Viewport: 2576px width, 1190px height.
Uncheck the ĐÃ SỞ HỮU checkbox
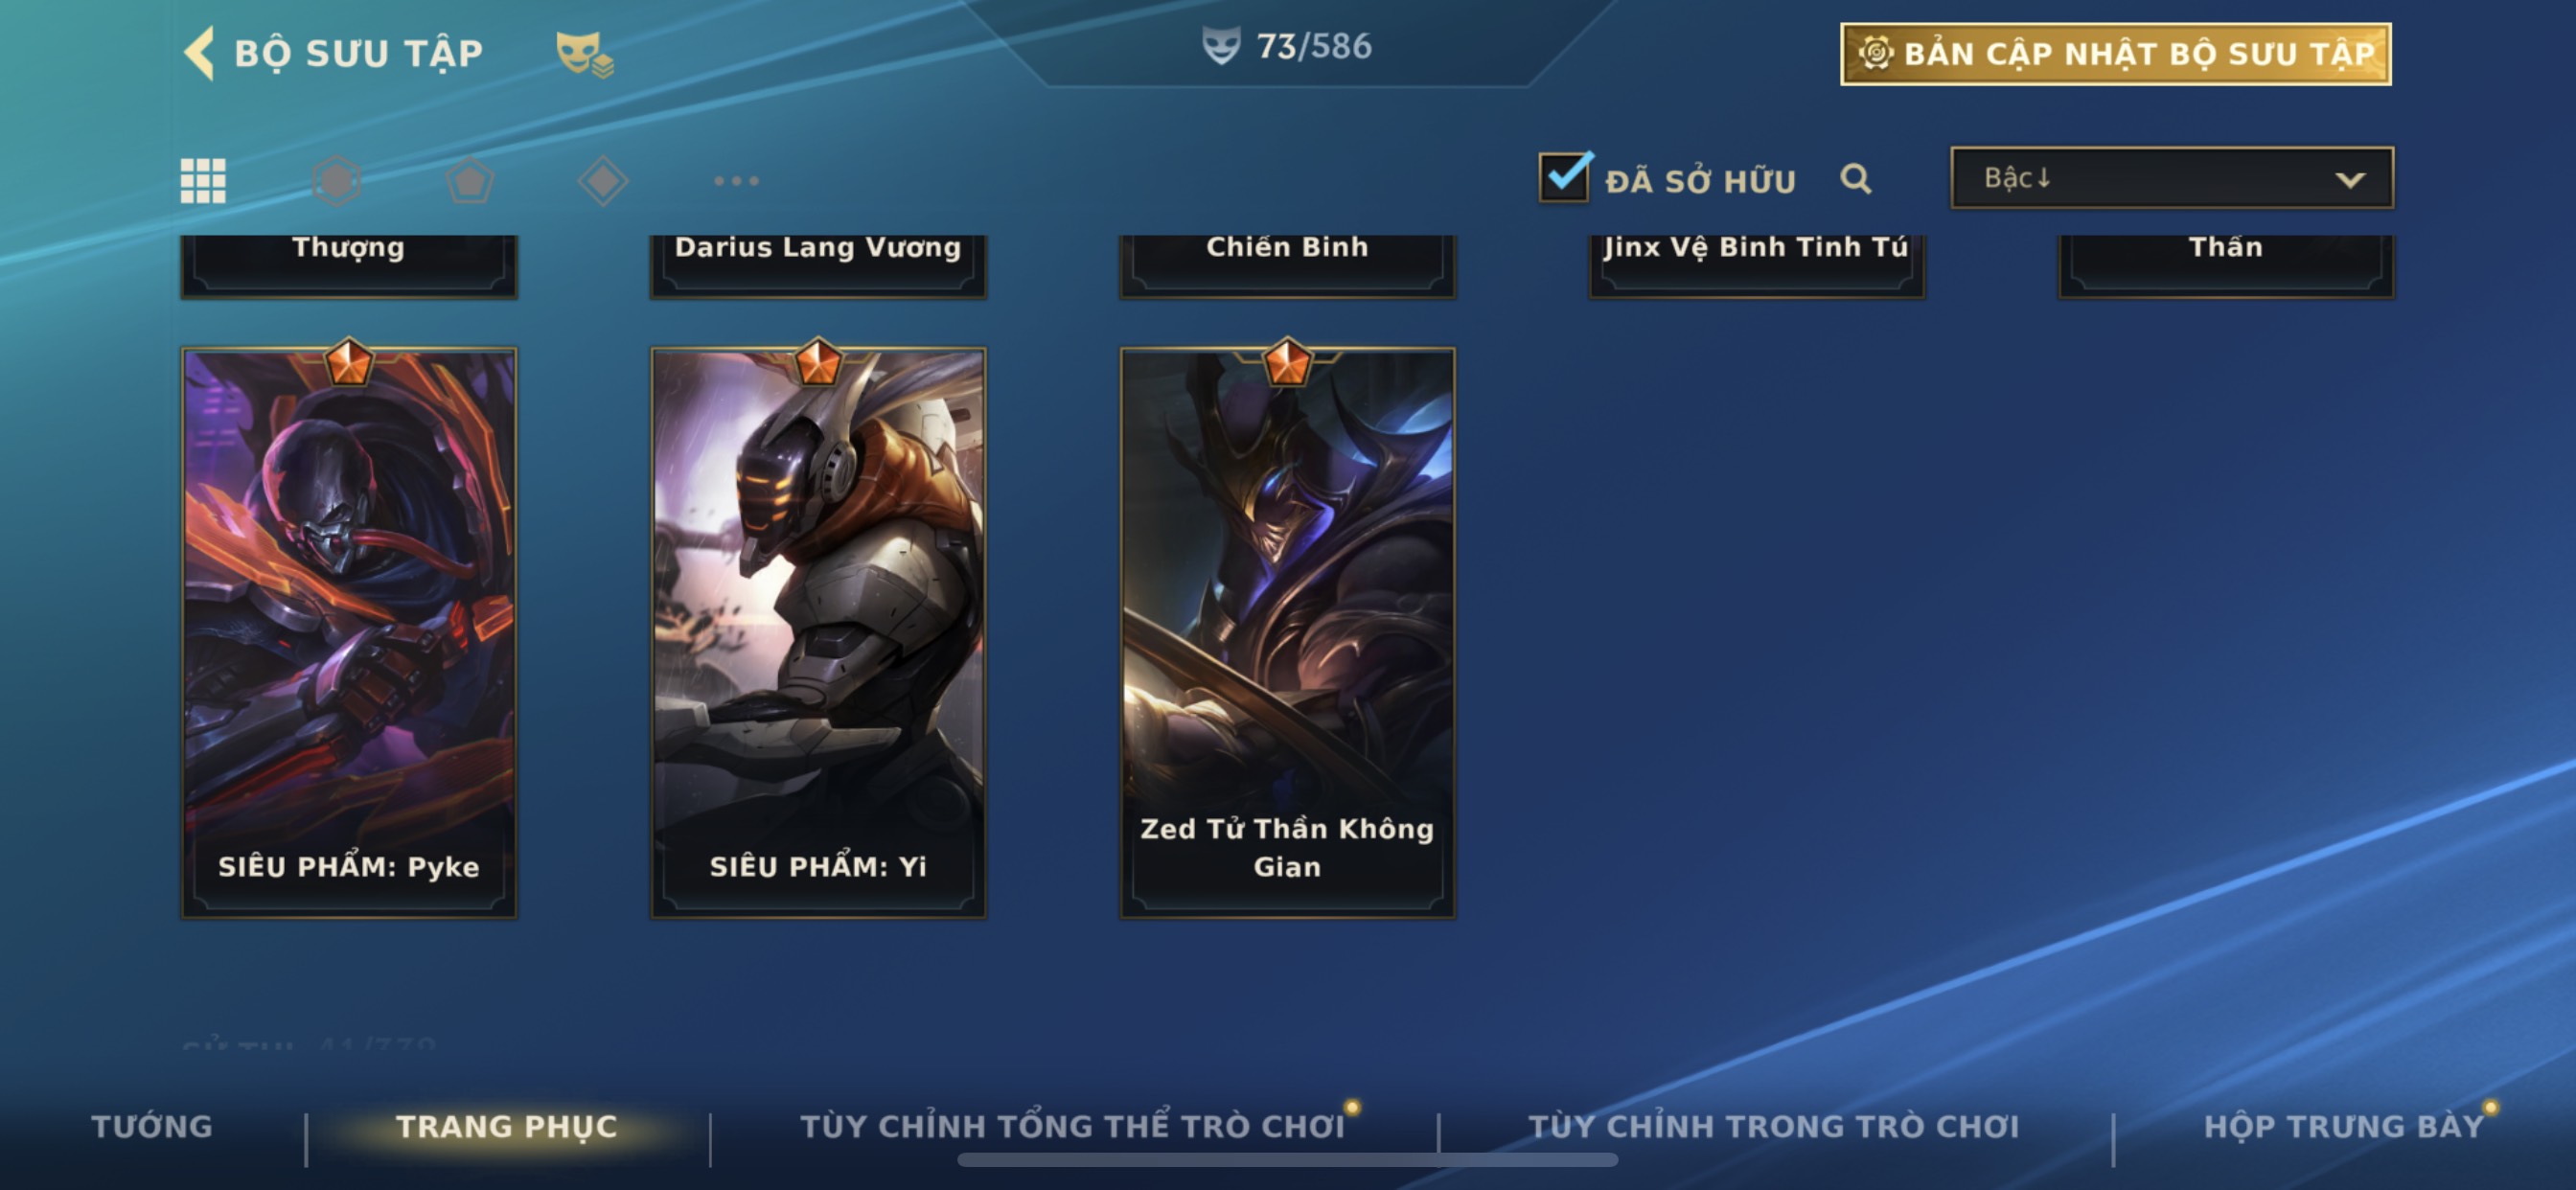tap(1565, 177)
